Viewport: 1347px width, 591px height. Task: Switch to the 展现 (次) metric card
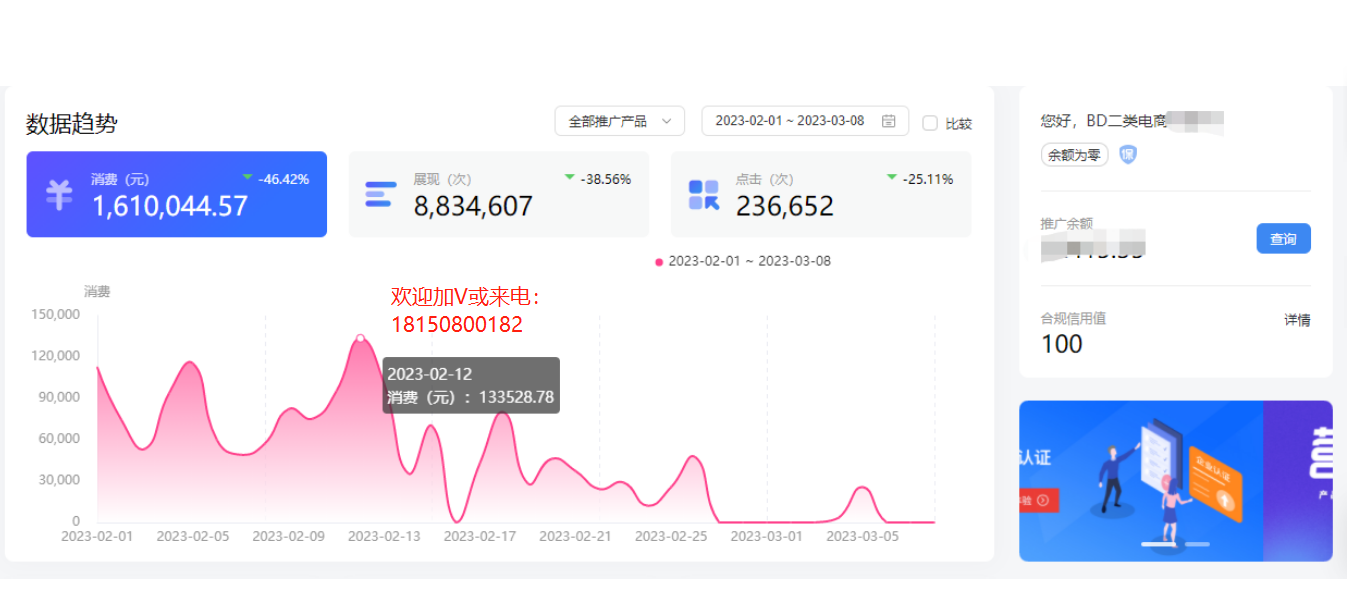pos(498,194)
